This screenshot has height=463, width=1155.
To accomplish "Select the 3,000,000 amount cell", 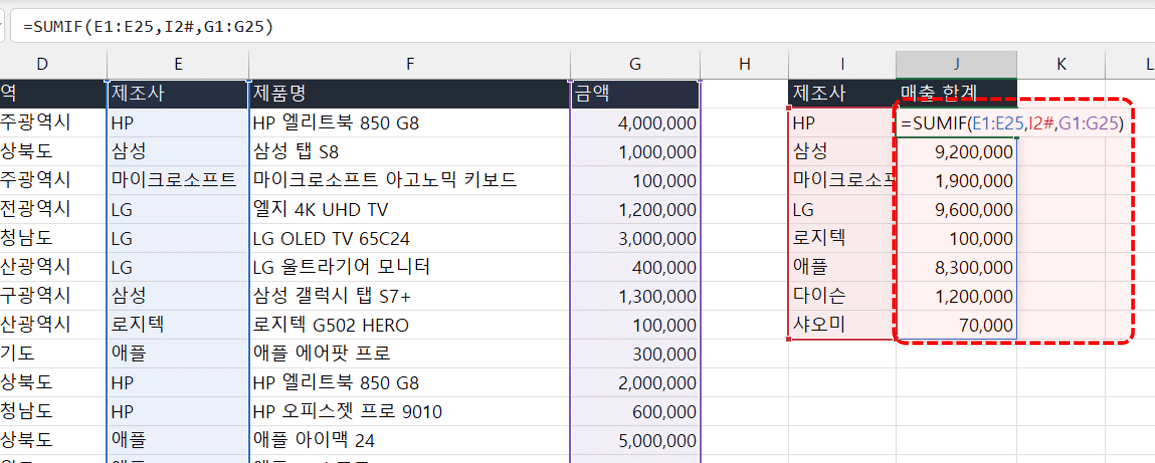I will coord(636,238).
